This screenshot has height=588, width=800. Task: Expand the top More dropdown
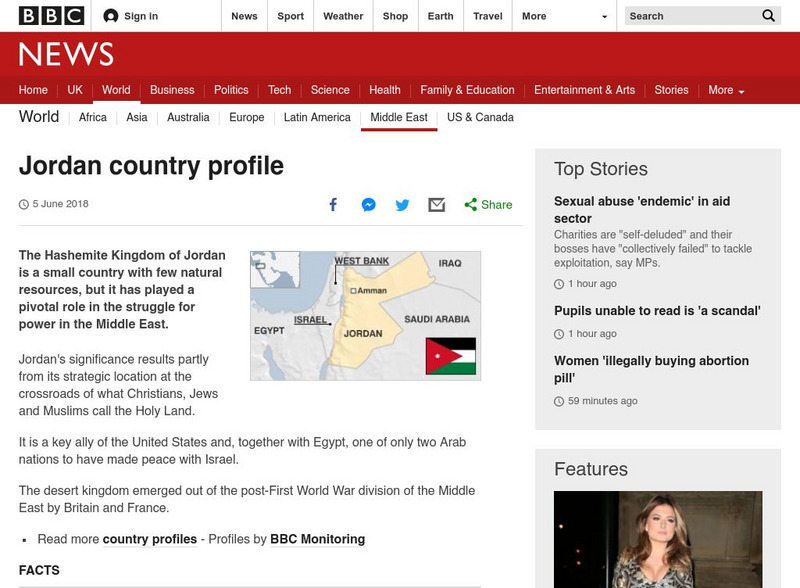click(x=564, y=16)
